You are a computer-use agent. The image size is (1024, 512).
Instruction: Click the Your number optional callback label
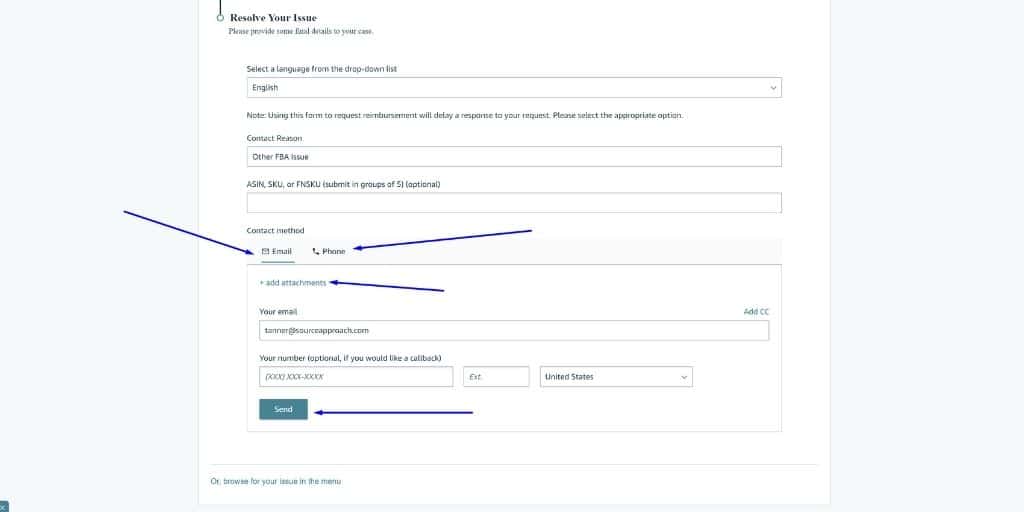coord(350,358)
